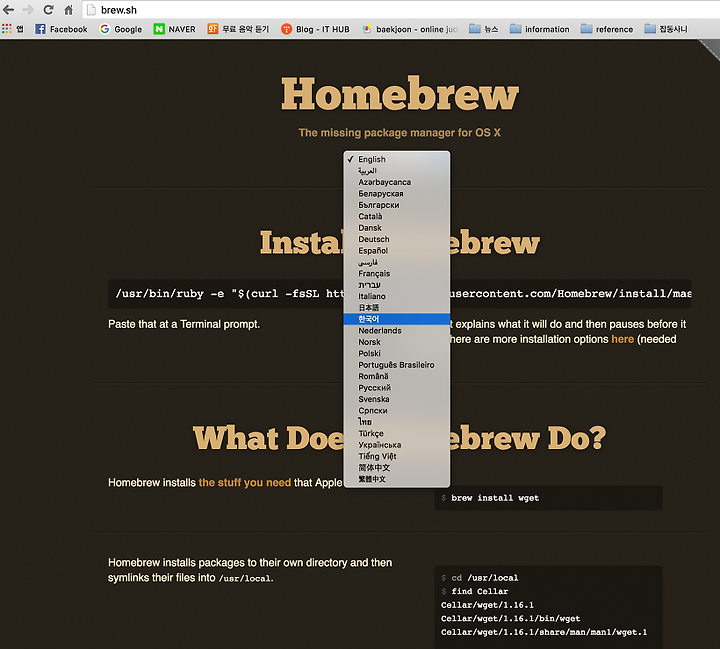
Task: Choose Azərbaycanca from the language menu
Action: pos(397,182)
